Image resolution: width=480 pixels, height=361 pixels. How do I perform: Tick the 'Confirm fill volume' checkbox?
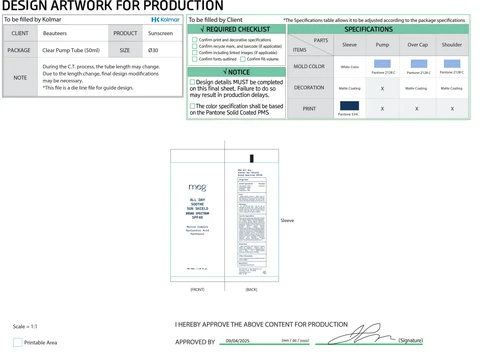pos(243,59)
